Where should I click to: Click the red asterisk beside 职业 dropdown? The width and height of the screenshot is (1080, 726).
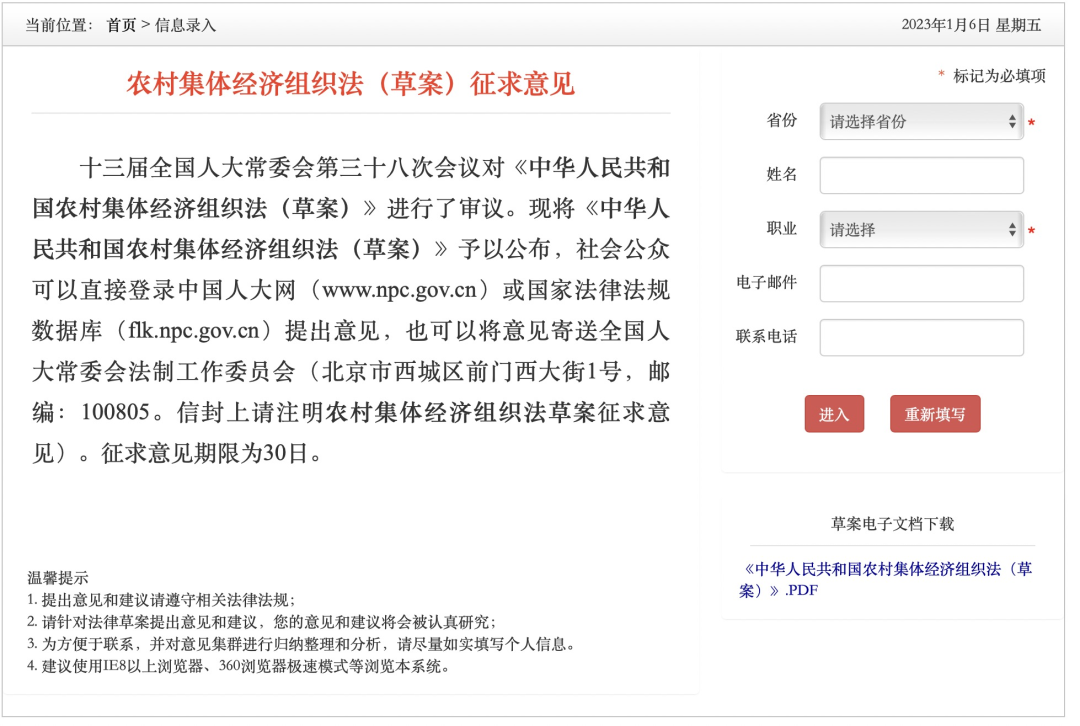tap(1031, 232)
